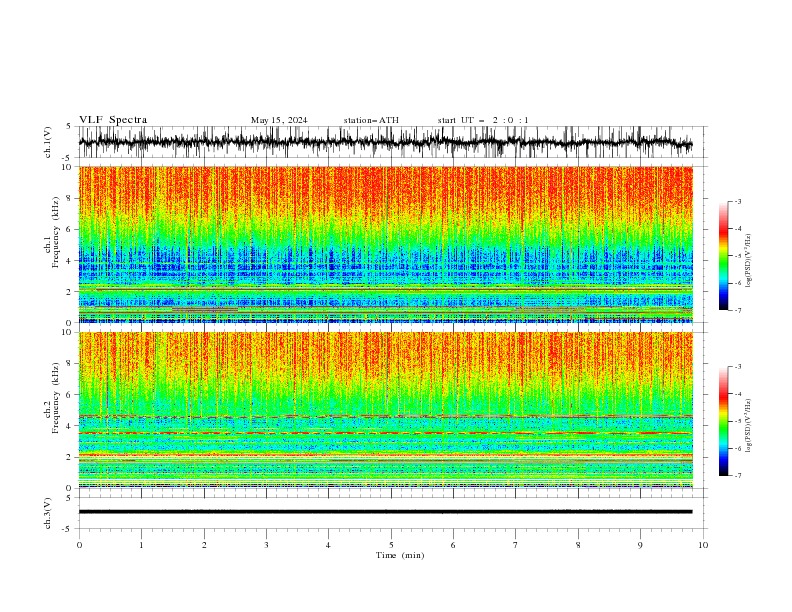This screenshot has height=612, width=792.
Task: Click the ch.2 log(PSD) colorbar label
Action: coord(748,426)
